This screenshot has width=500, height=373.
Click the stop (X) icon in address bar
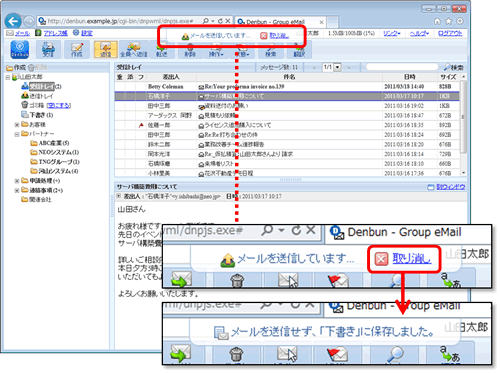tap(228, 21)
